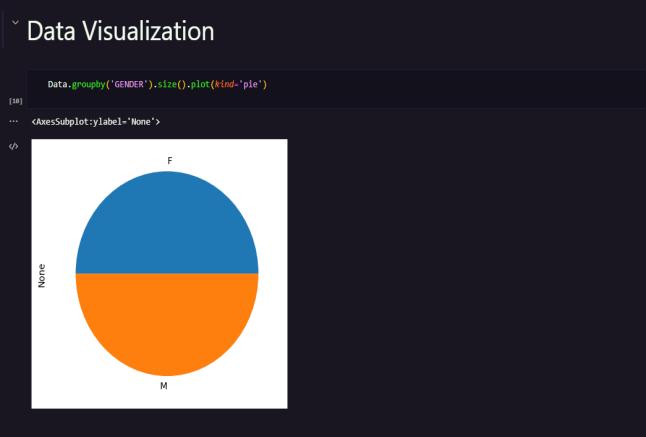The height and width of the screenshot is (437, 646).
Task: Click the execution count label 10
Action: (16, 101)
